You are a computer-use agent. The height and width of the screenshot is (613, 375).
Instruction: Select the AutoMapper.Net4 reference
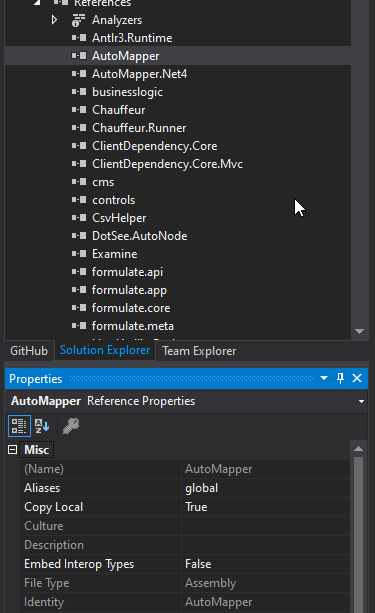140,74
